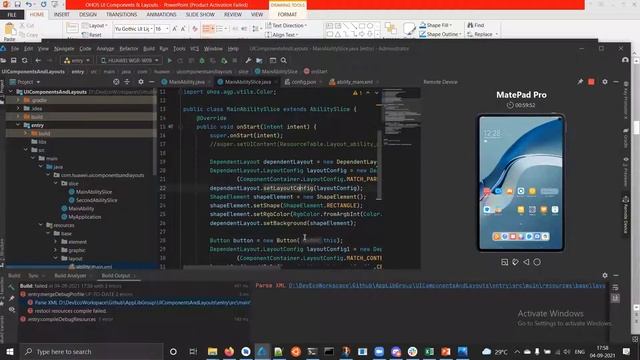Open the Build menu in the IDE
The width and height of the screenshot is (640, 360).
click(x=149, y=49)
